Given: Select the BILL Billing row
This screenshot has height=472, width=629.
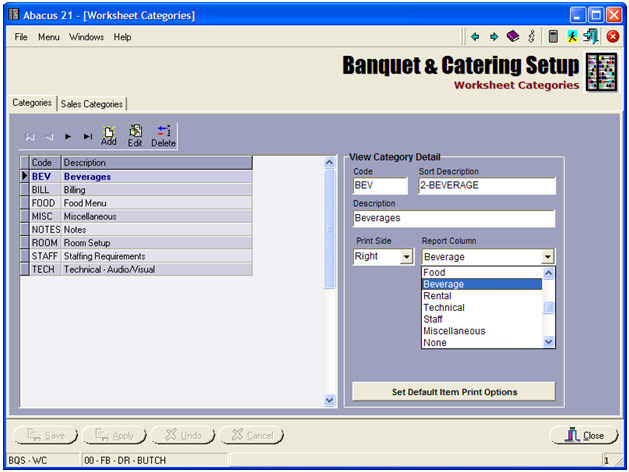Looking at the screenshot, I should point(136,190).
